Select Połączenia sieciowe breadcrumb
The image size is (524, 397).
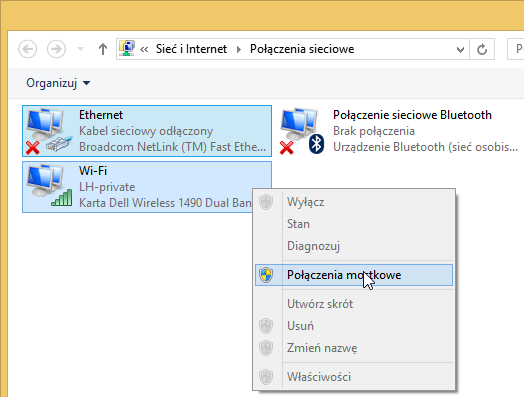pyautogui.click(x=302, y=49)
